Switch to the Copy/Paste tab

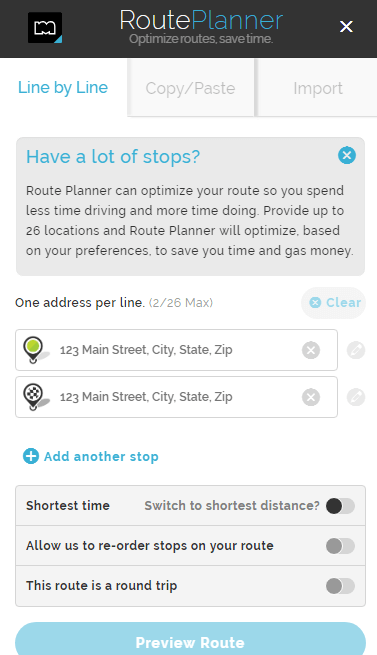191,88
